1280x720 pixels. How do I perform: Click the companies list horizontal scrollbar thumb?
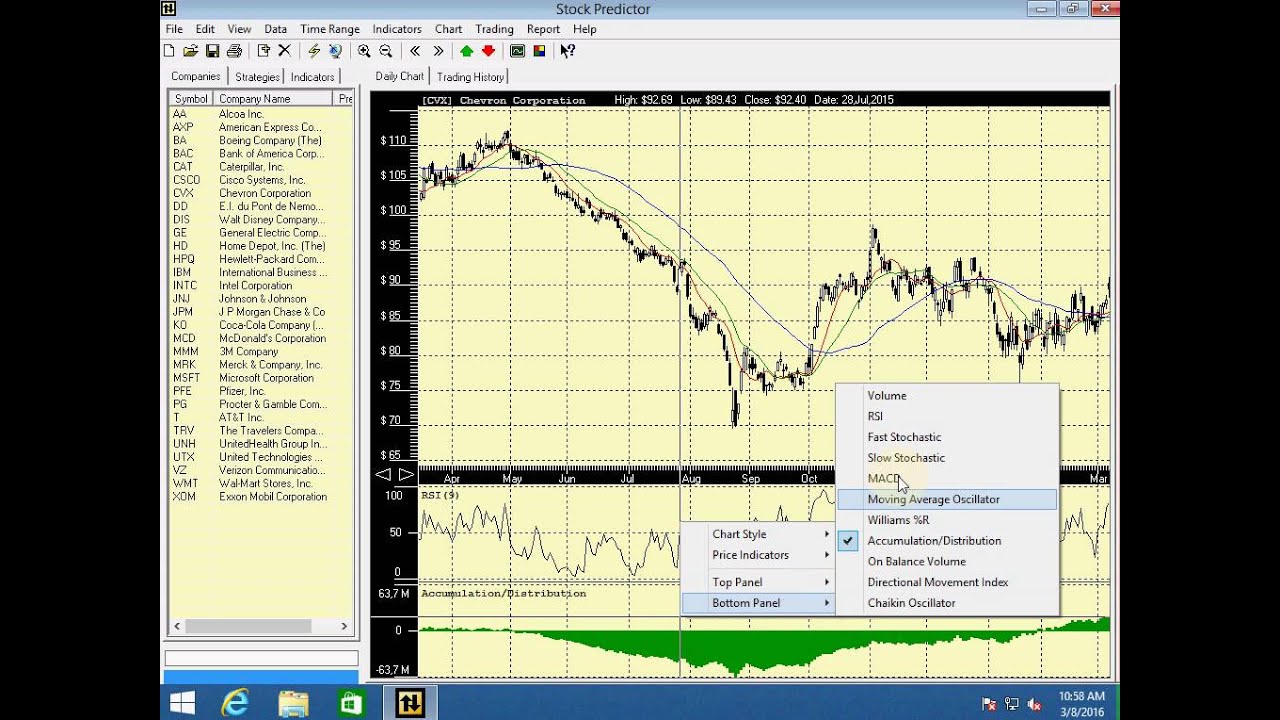(x=248, y=626)
